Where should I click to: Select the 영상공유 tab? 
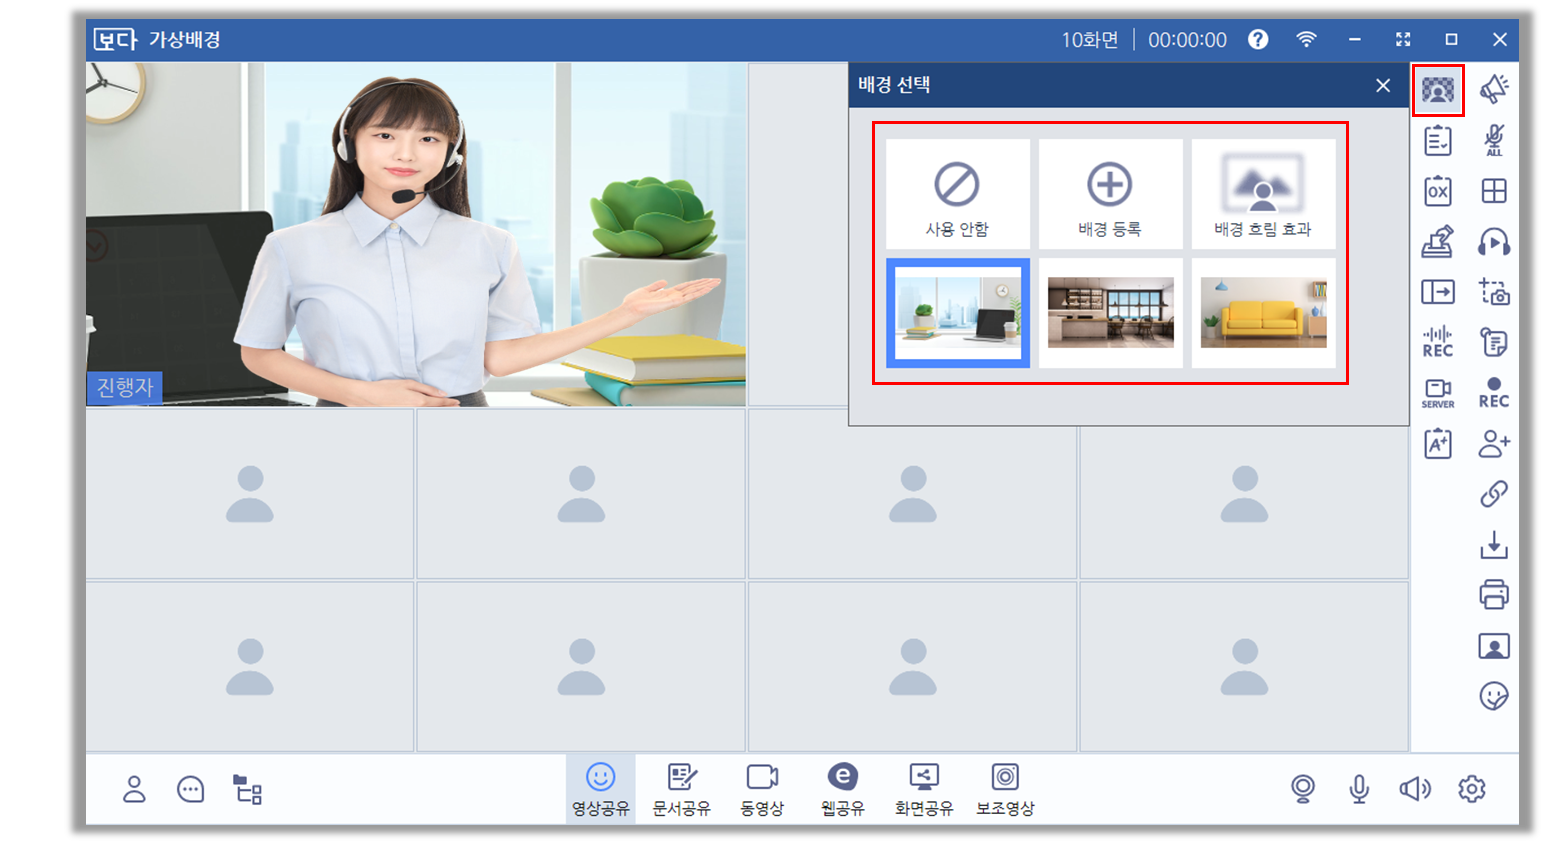point(600,789)
